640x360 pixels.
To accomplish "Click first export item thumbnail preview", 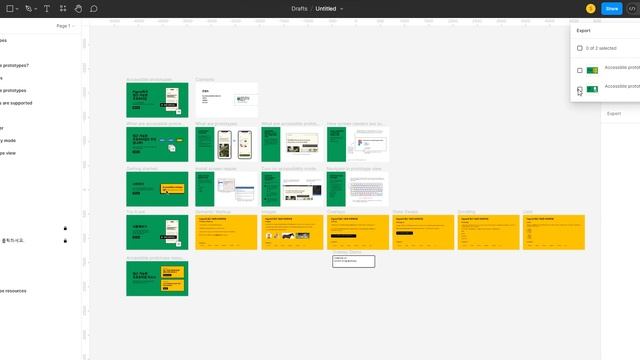I will (592, 70).
